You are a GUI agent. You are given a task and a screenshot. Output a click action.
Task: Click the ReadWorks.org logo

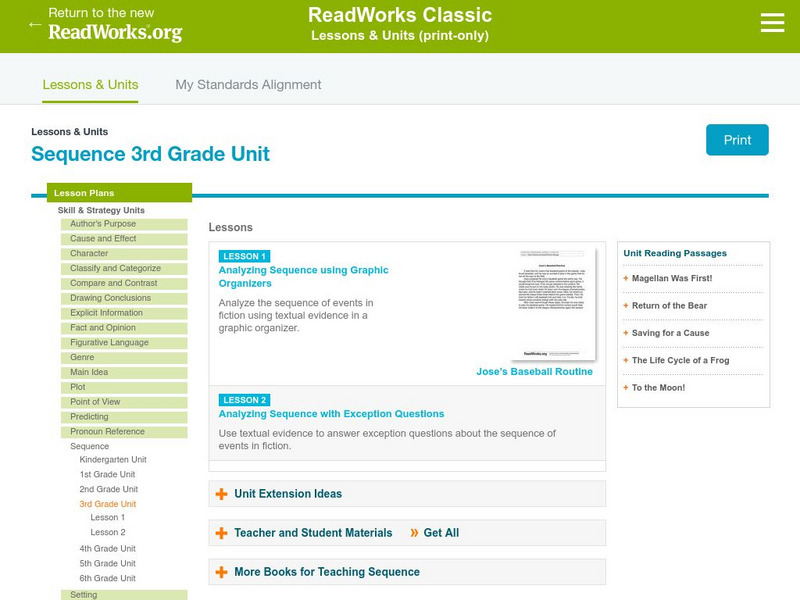coord(115,32)
